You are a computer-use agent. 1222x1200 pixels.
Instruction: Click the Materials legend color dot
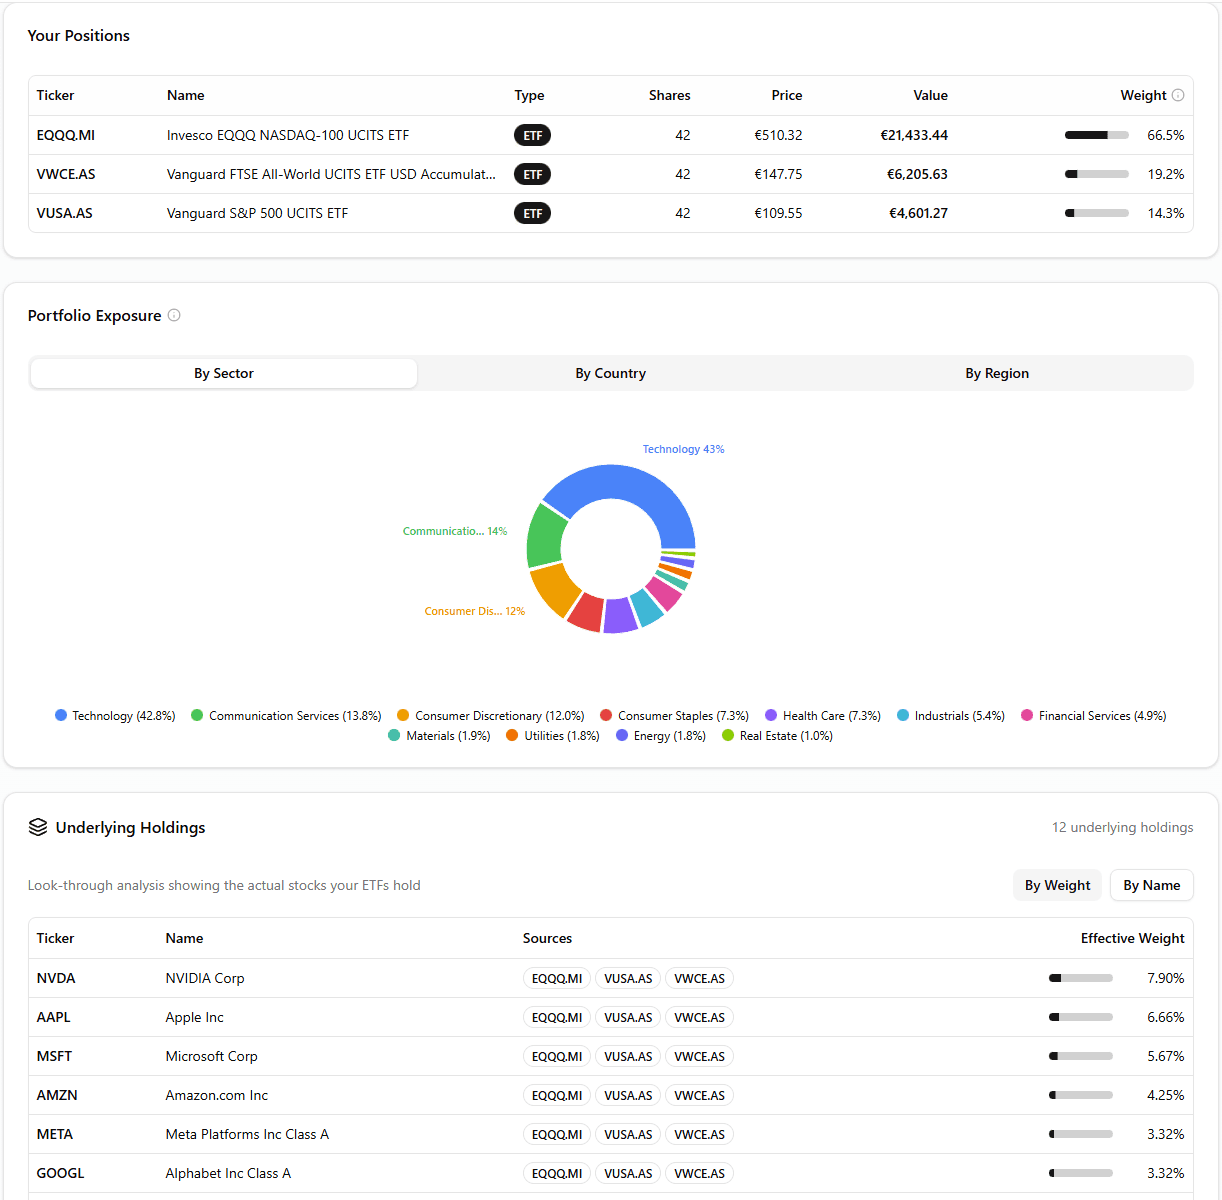coord(394,735)
